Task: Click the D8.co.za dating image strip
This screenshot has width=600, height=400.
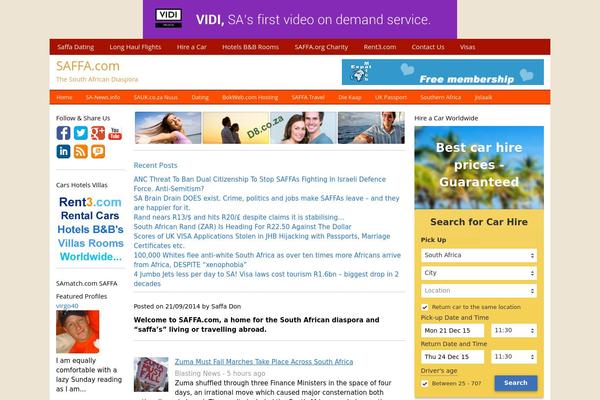Action: coord(270,128)
